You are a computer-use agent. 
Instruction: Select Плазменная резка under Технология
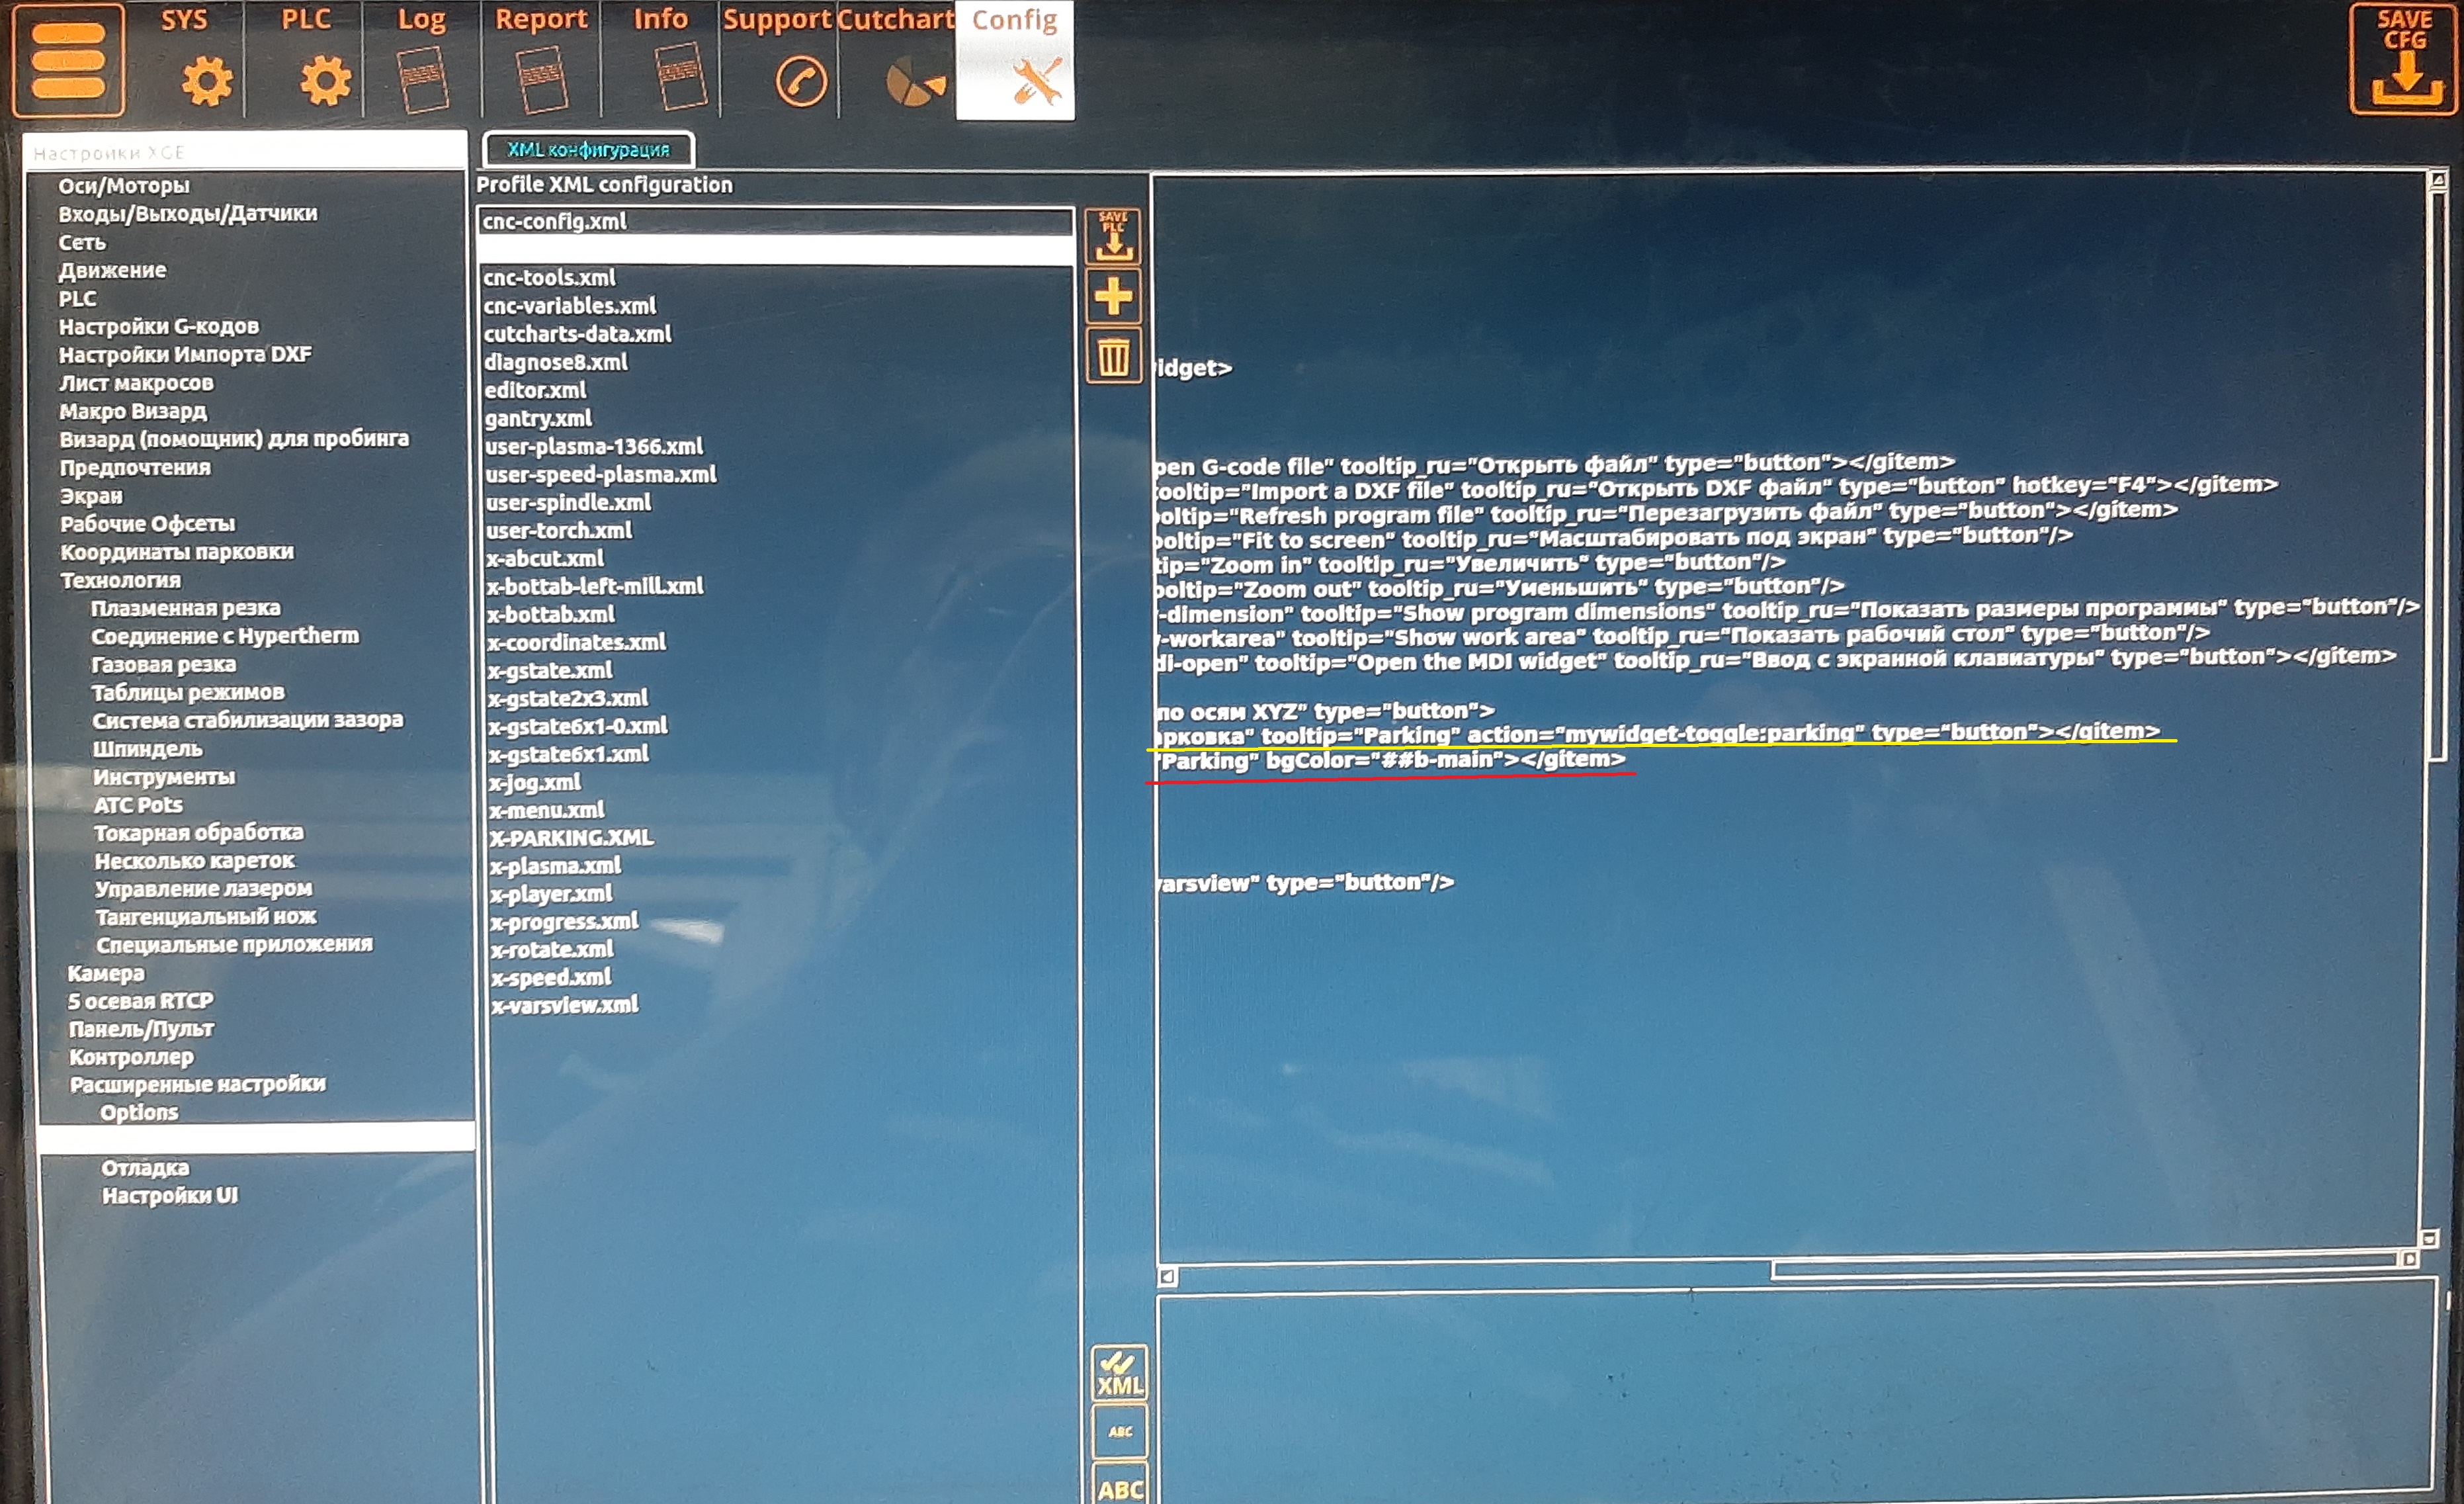tap(185, 608)
